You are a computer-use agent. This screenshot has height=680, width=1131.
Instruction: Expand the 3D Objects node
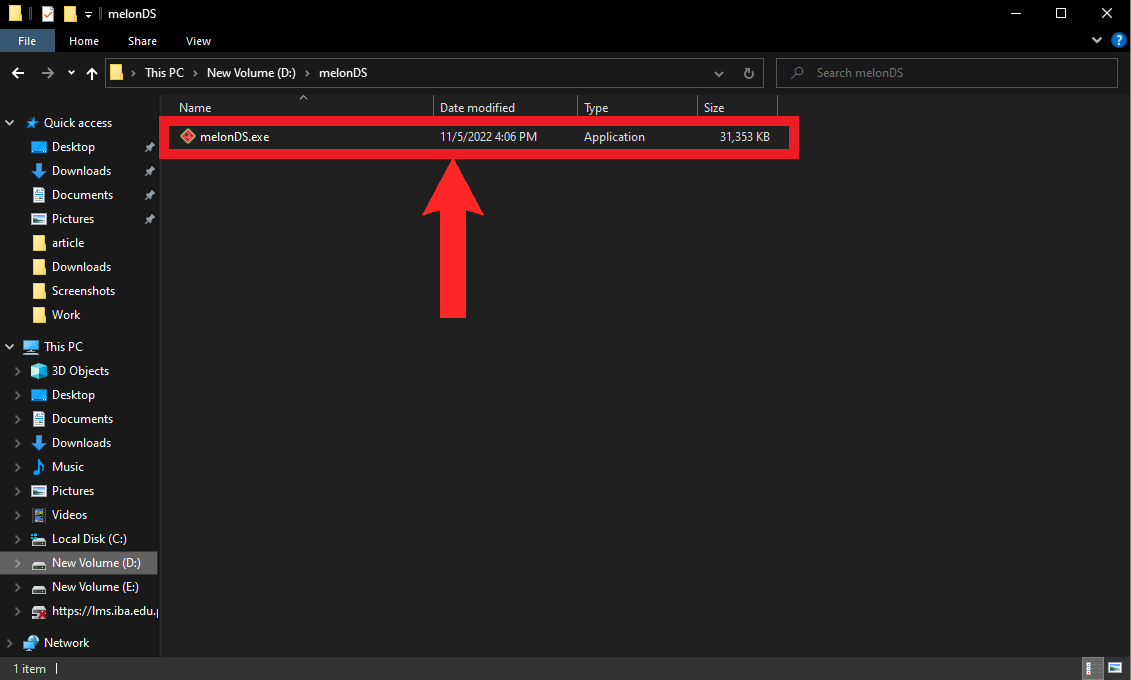click(x=17, y=371)
